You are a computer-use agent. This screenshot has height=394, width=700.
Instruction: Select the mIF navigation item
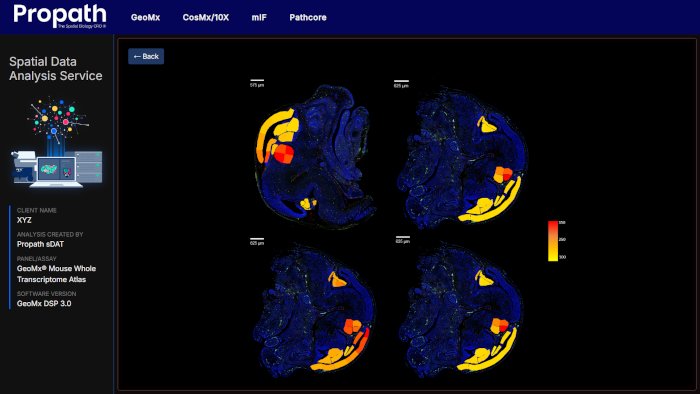click(259, 17)
